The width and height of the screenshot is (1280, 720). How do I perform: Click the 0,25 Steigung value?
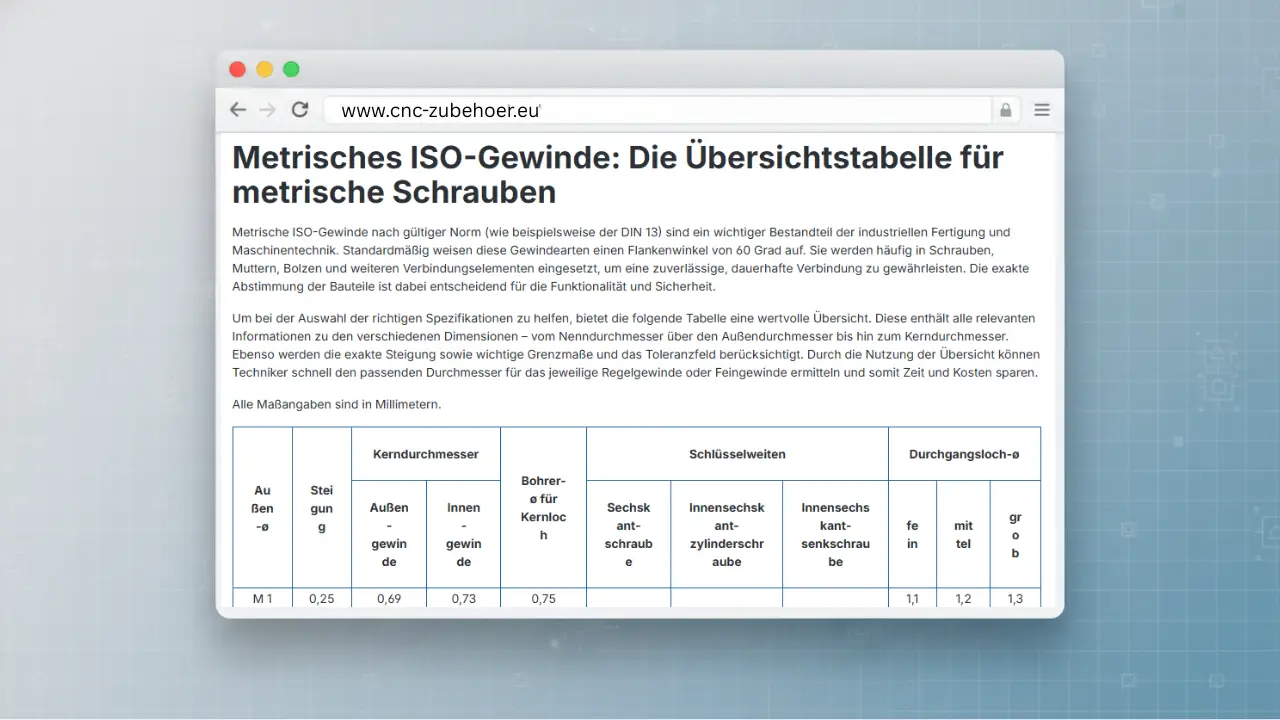tap(322, 598)
